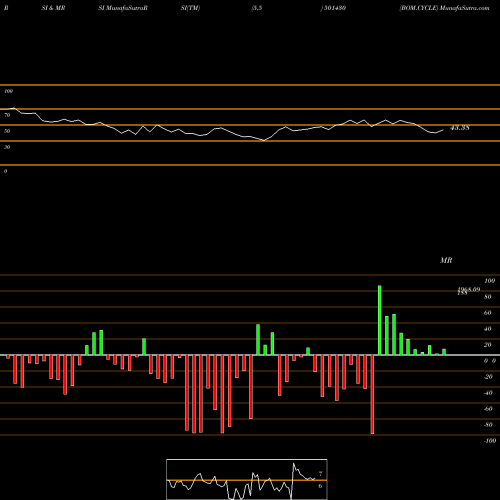Screen dimensions: 500x500
Task: Click the value 6 in mini chart
Action: (x=320, y=486)
